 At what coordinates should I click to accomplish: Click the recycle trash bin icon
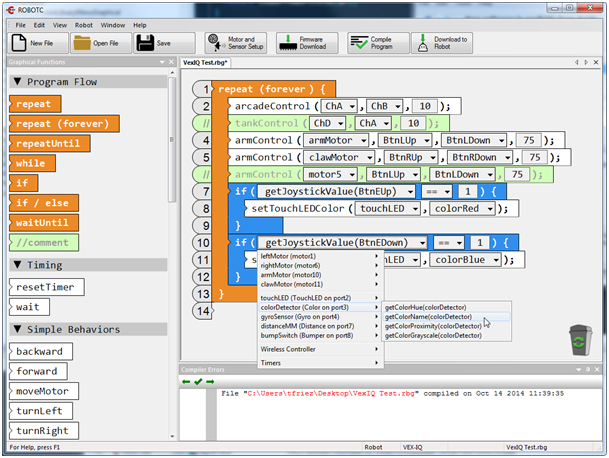point(580,340)
